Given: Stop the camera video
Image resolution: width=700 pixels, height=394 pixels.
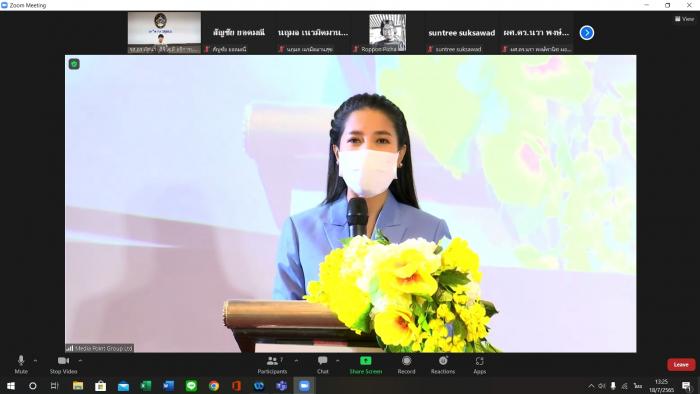Looking at the screenshot, I should 63,364.
